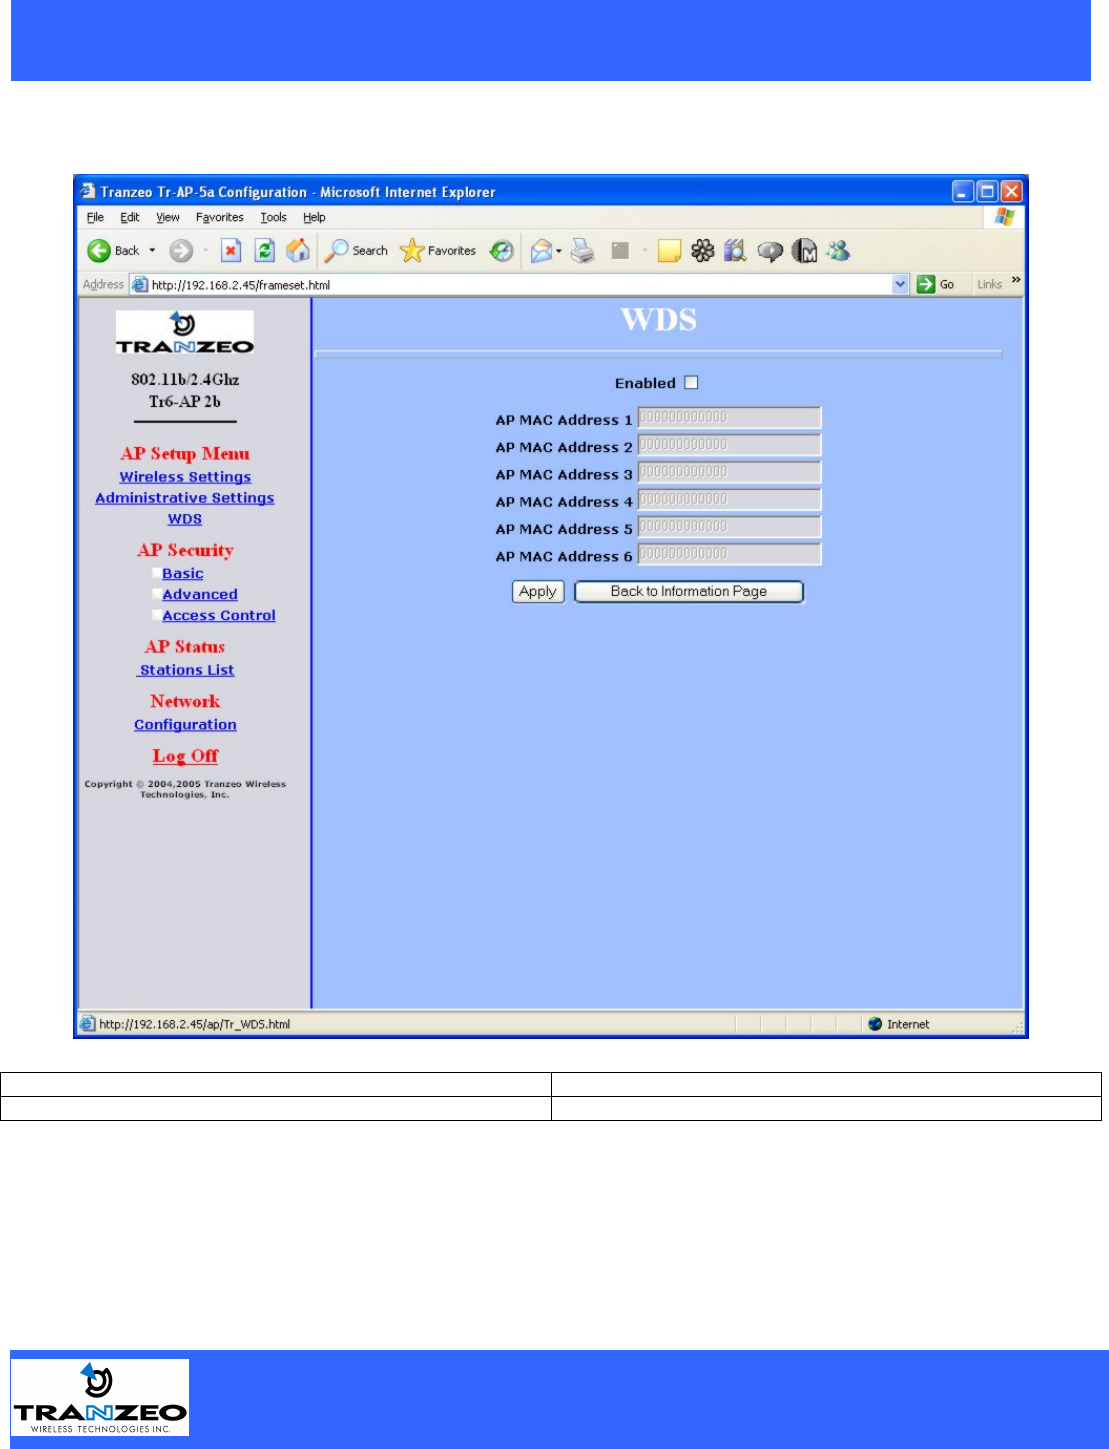Click the green Go arrow button
Image resolution: width=1109 pixels, height=1449 pixels.
tap(936, 284)
